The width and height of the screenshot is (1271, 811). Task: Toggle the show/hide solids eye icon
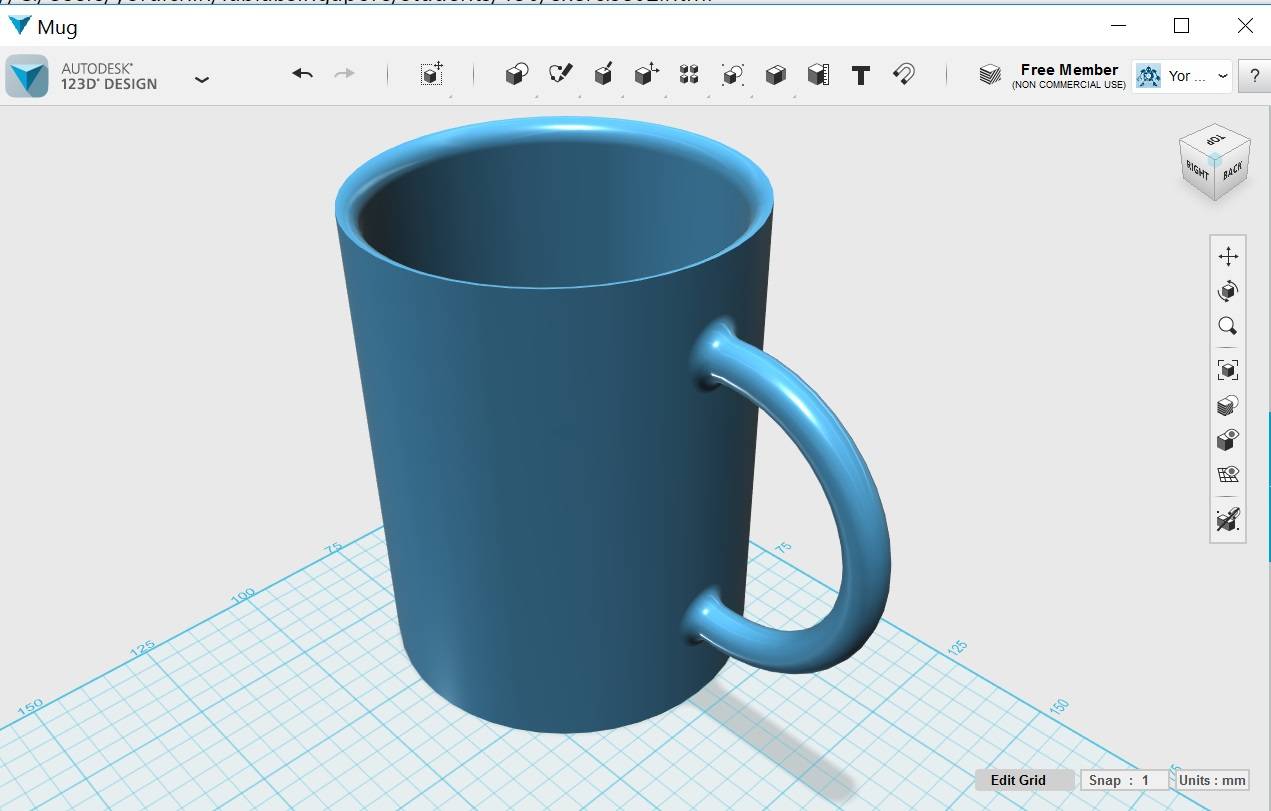(1228, 440)
